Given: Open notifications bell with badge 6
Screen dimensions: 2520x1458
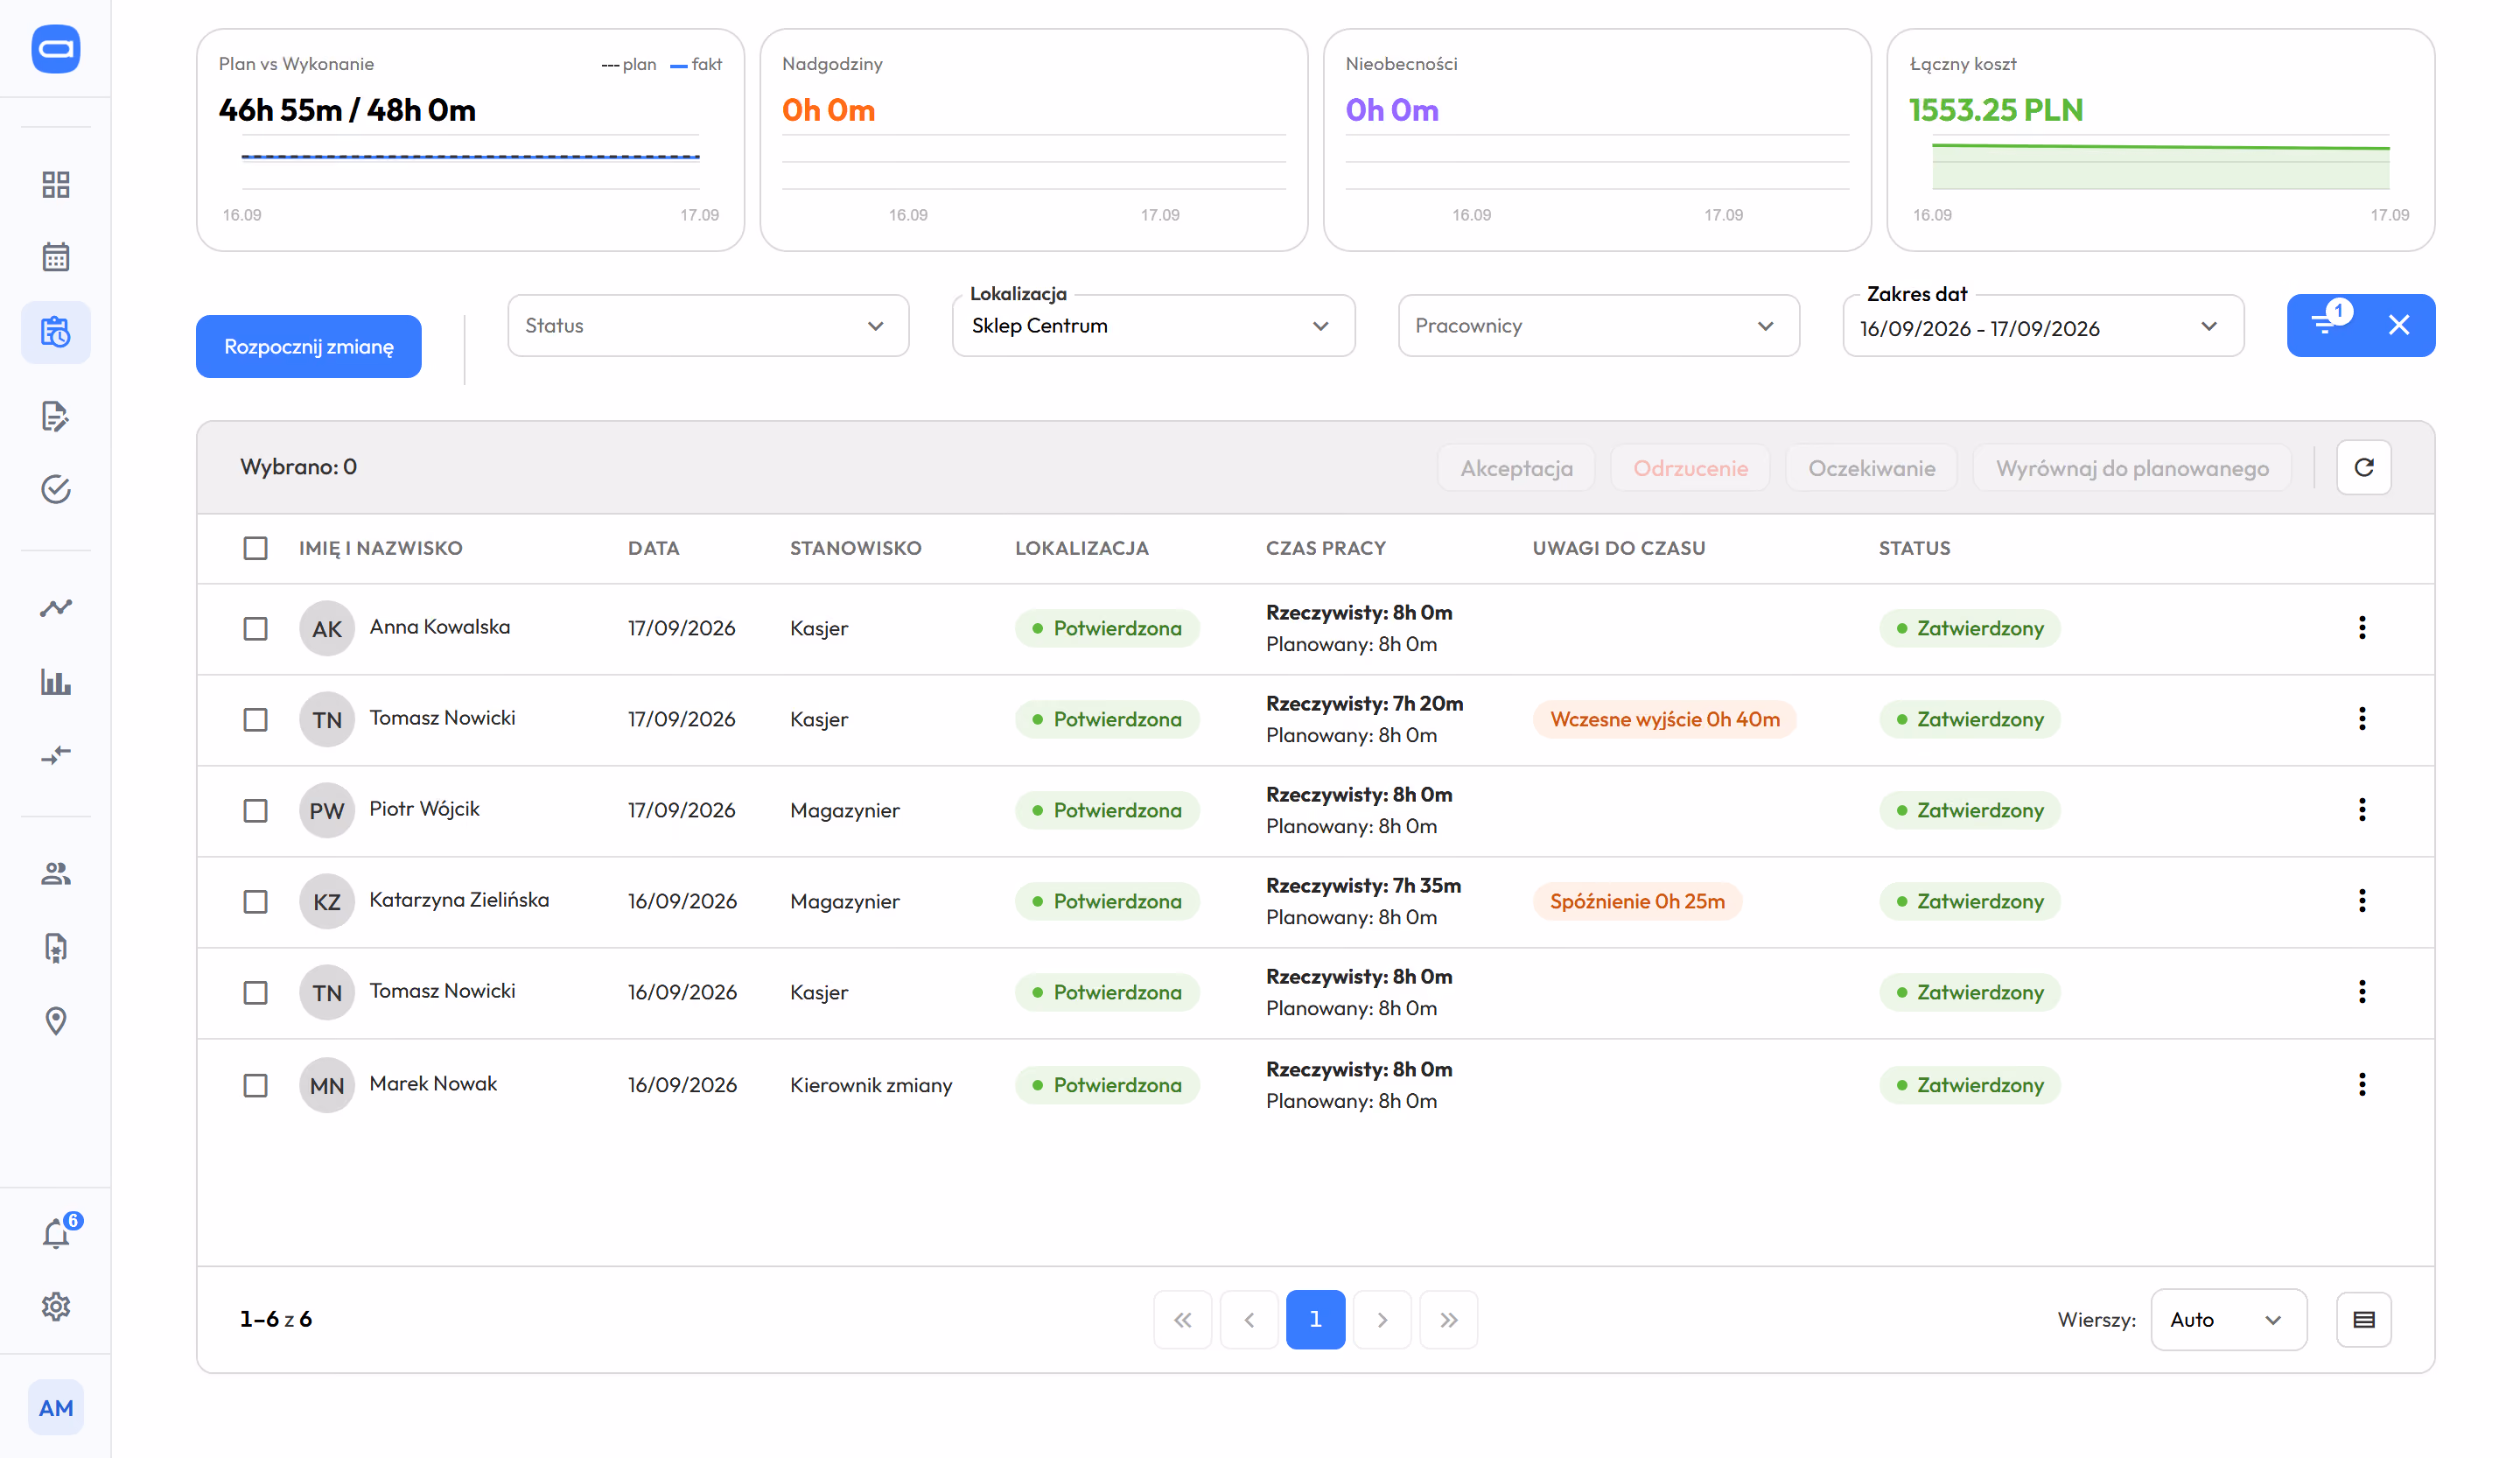Looking at the screenshot, I should (56, 1234).
